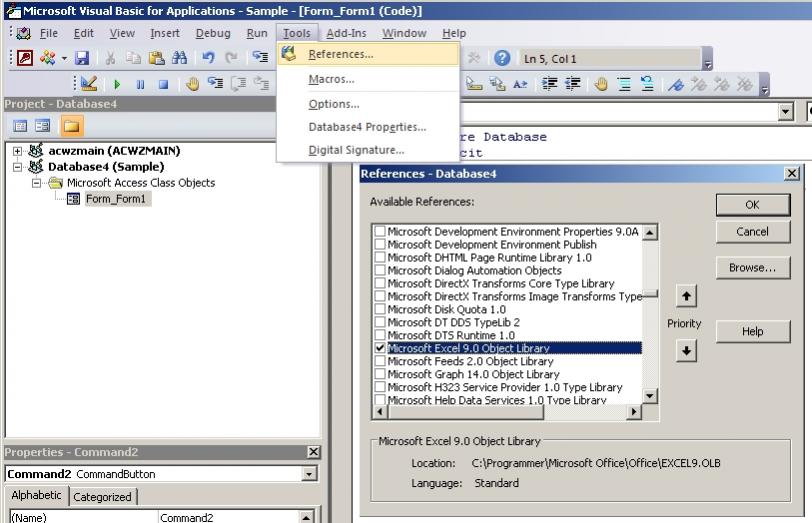The image size is (812, 523).
Task: Click the Break pause icon
Action: point(140,84)
